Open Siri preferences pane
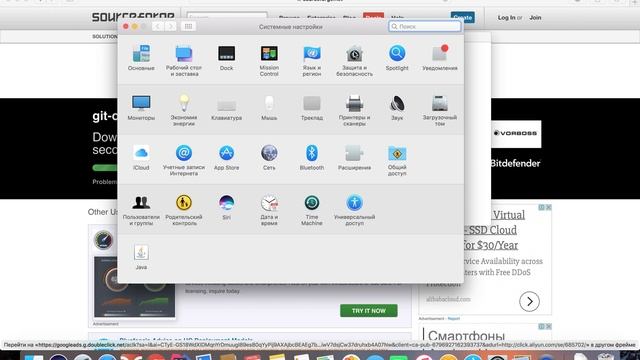This screenshot has width=640, height=360. [227, 207]
